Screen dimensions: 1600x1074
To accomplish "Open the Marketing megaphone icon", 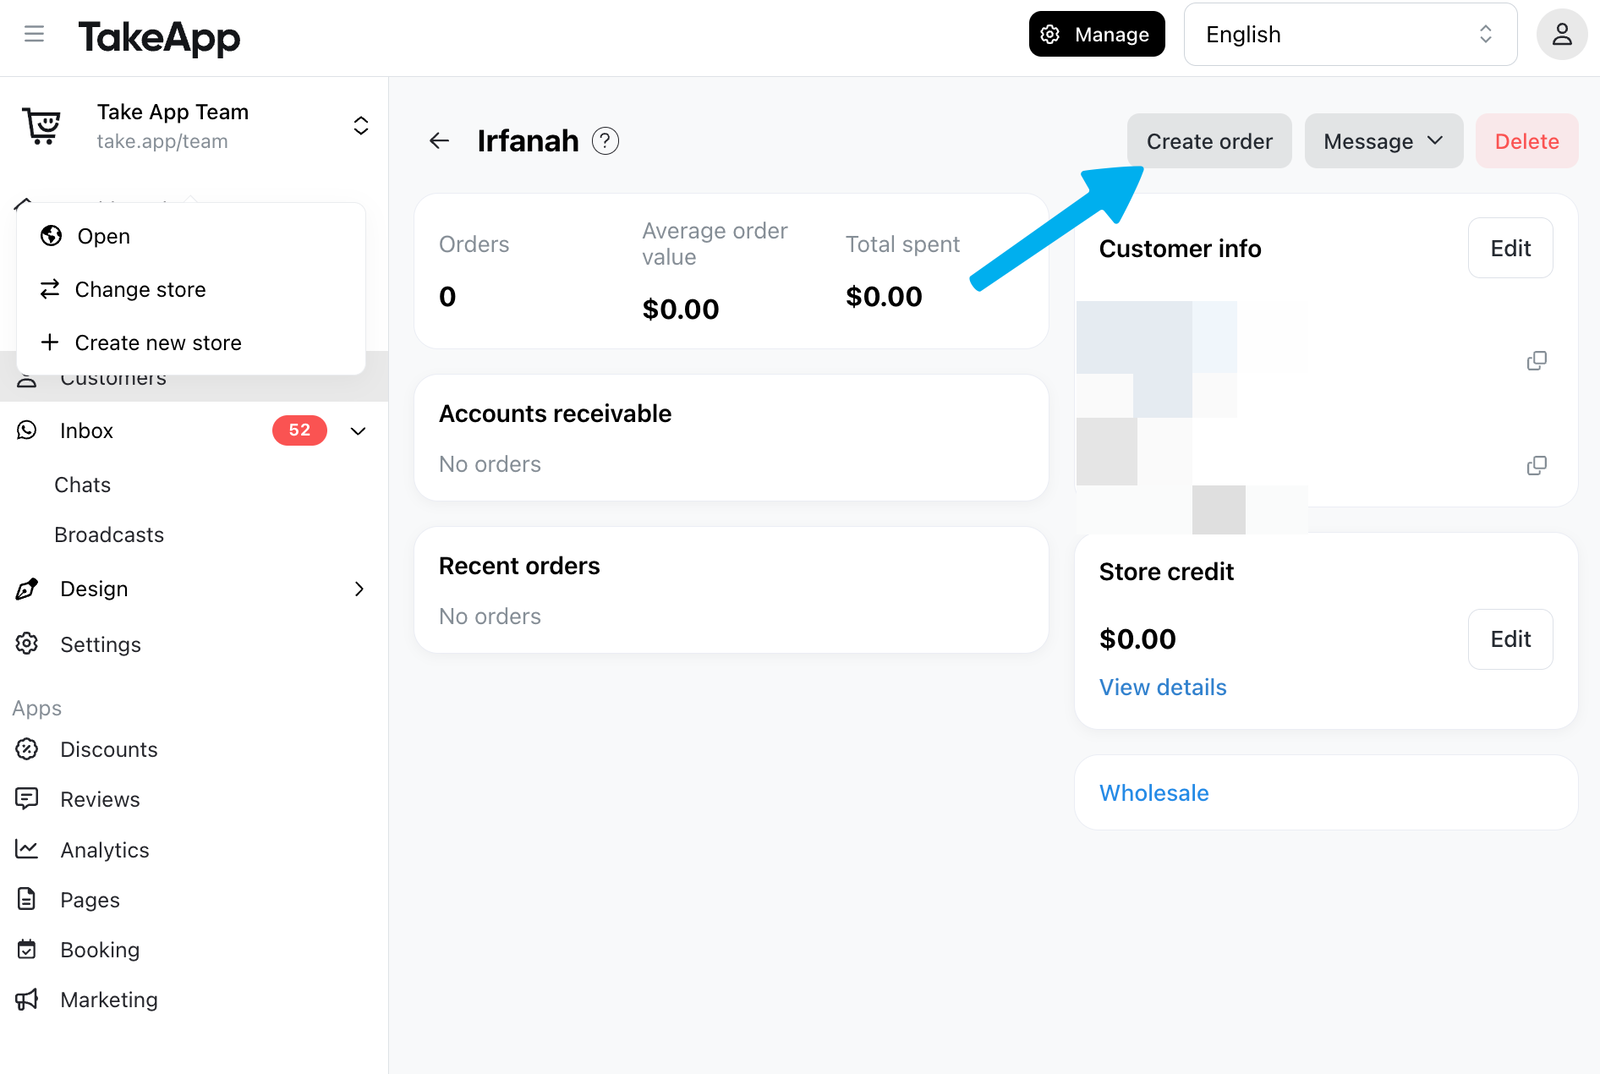I will click(x=27, y=999).
